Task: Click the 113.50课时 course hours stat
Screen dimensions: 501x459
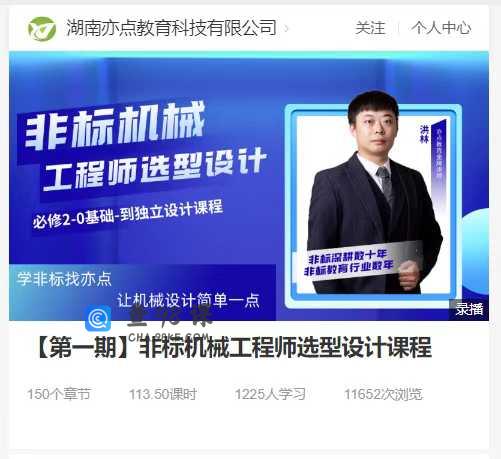Action: click(163, 394)
